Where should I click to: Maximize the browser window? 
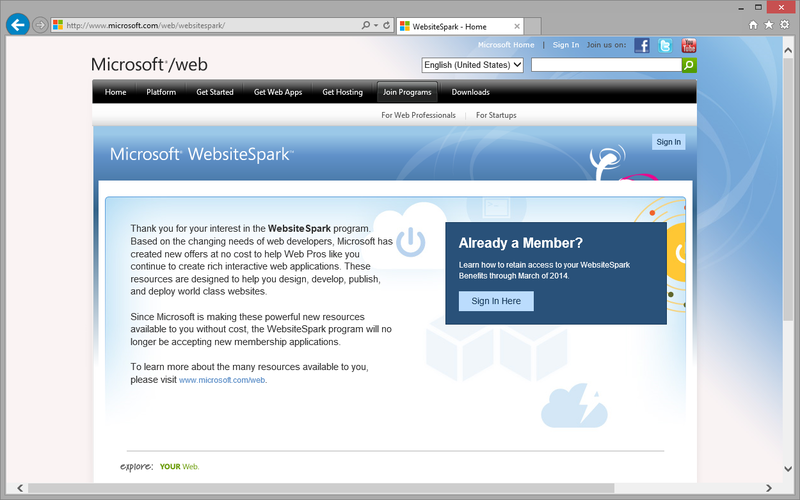(x=758, y=7)
